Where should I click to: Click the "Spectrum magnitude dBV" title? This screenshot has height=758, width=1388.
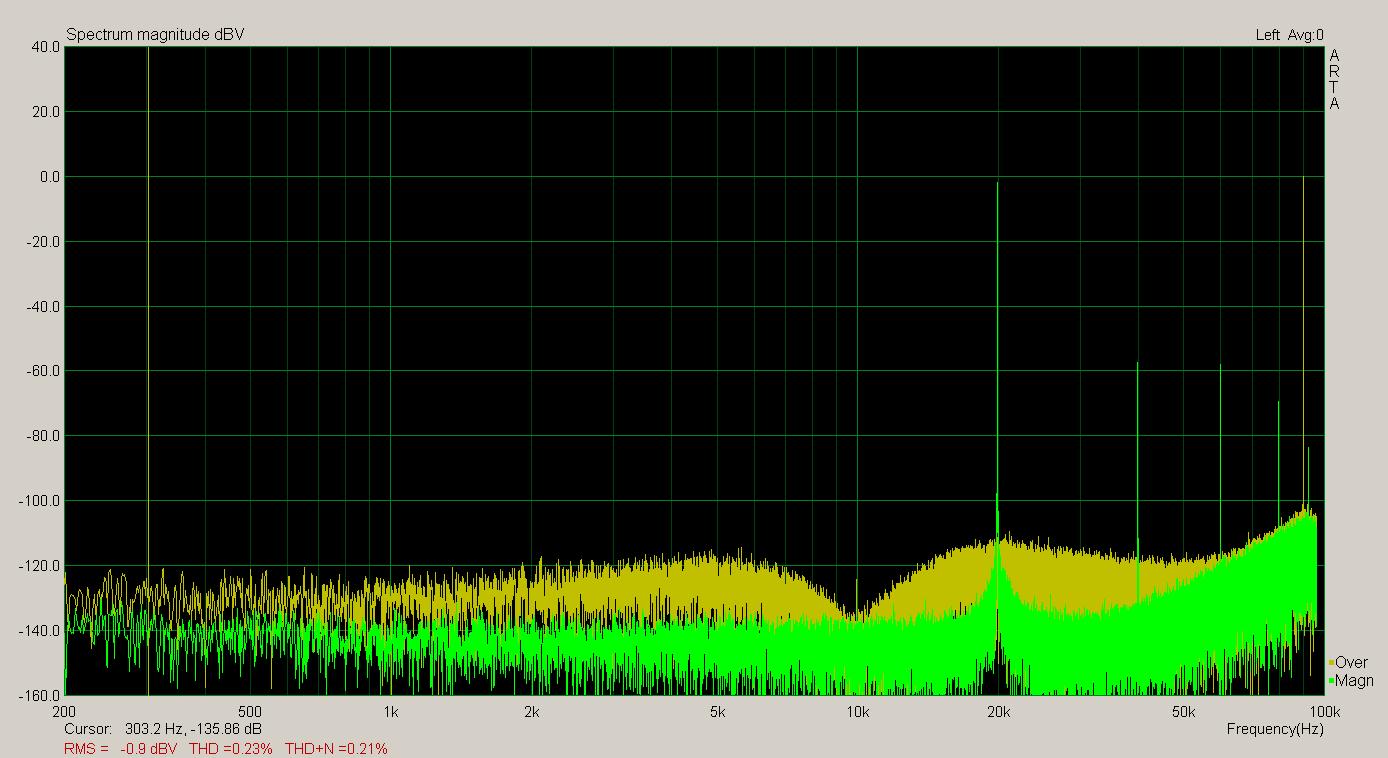(155, 35)
